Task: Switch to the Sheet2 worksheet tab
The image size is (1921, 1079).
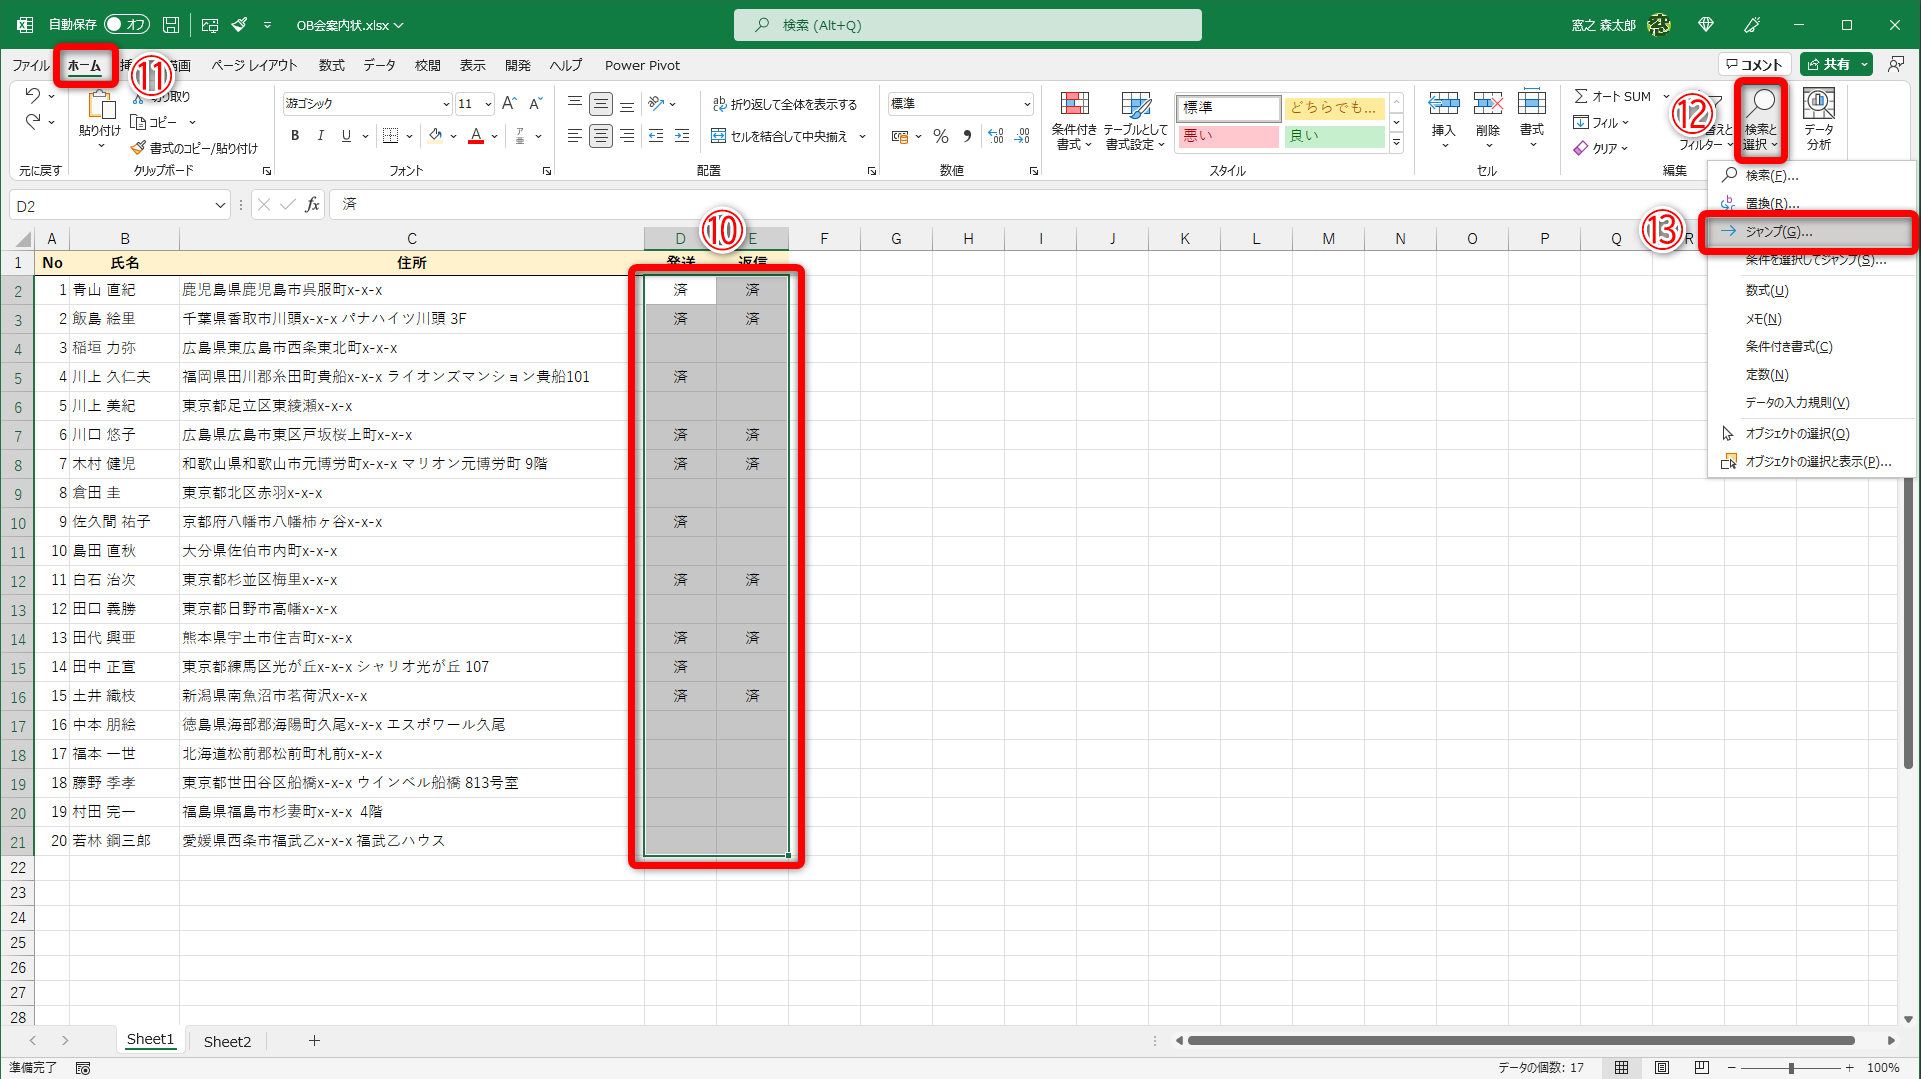Action: click(227, 1041)
